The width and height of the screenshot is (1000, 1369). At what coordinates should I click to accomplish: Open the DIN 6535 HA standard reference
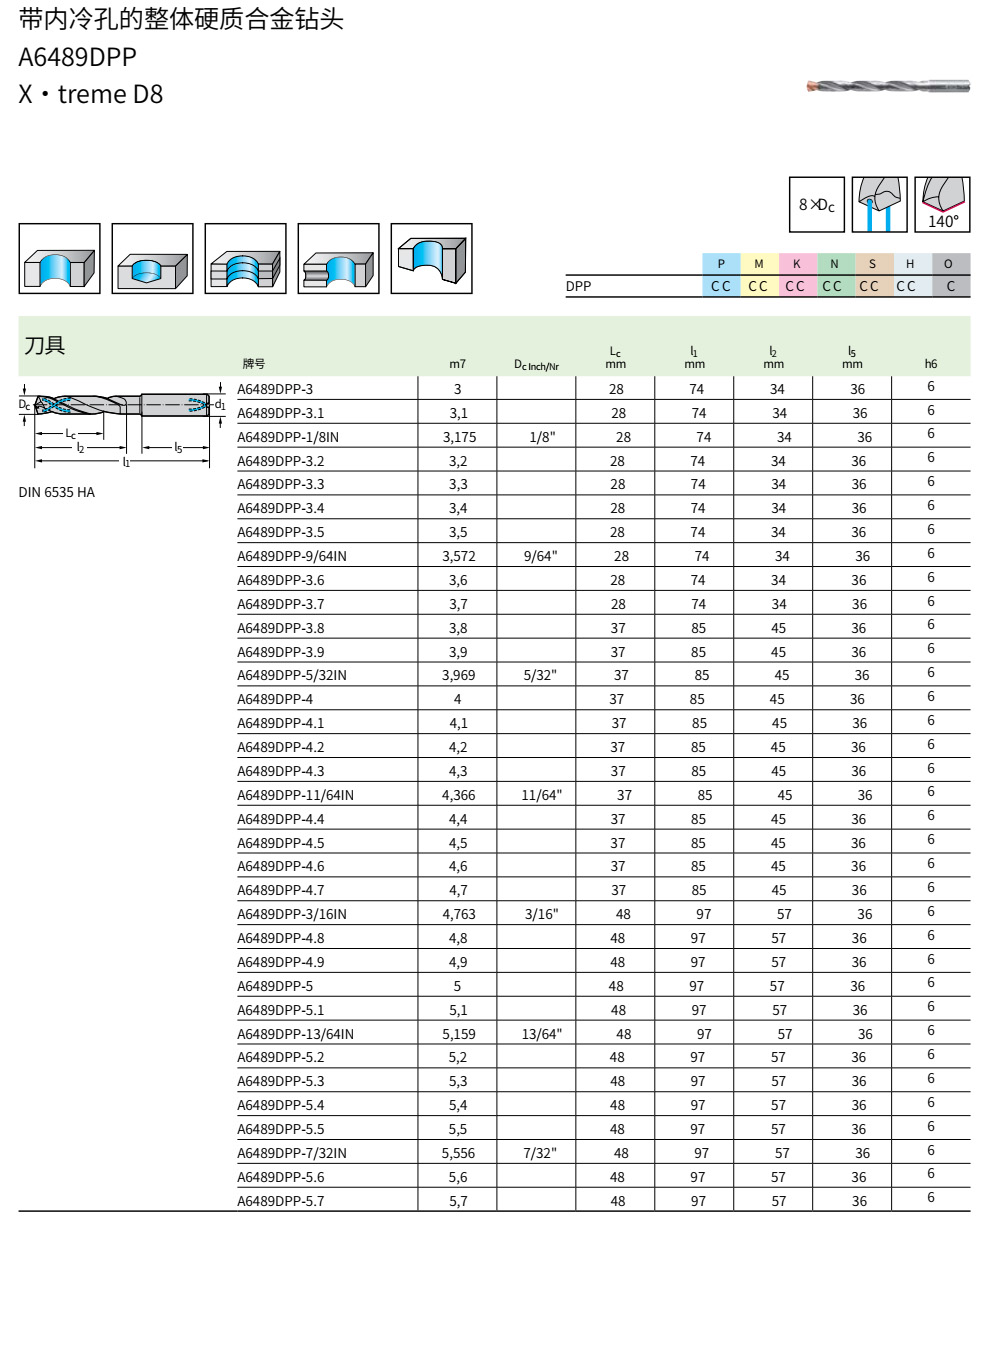[55, 491]
